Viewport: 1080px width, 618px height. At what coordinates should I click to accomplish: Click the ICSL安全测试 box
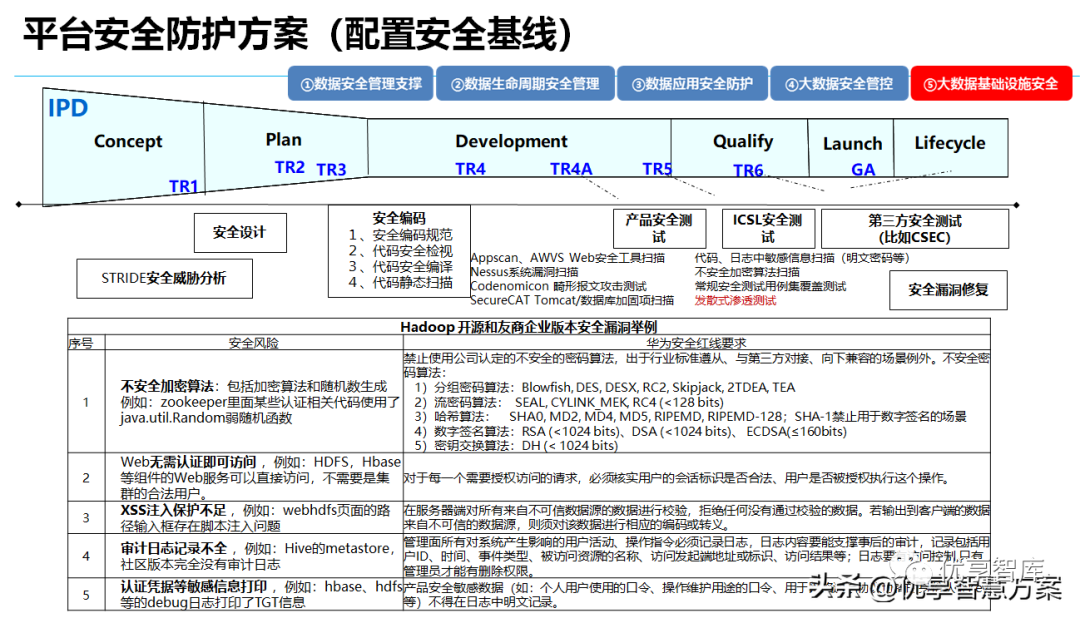point(768,228)
